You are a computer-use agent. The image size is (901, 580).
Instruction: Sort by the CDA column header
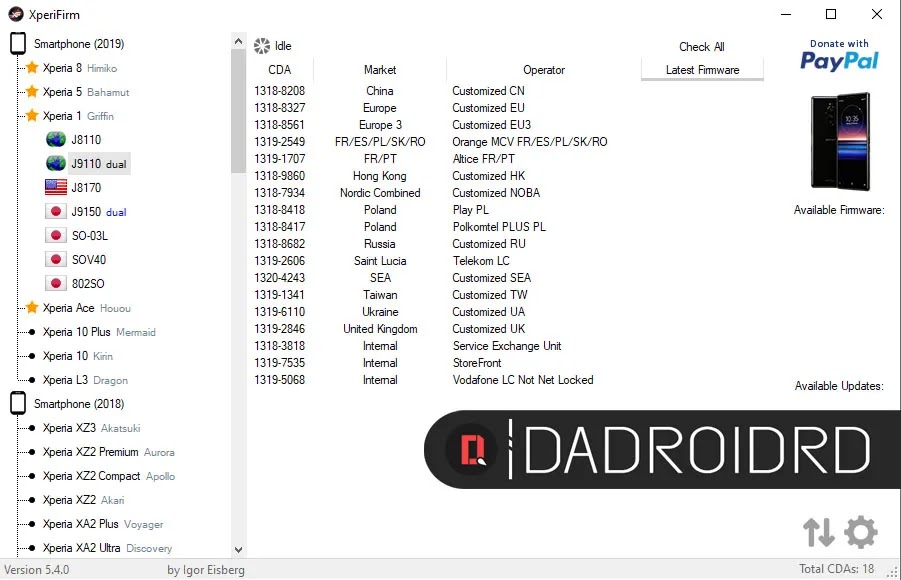tap(280, 70)
